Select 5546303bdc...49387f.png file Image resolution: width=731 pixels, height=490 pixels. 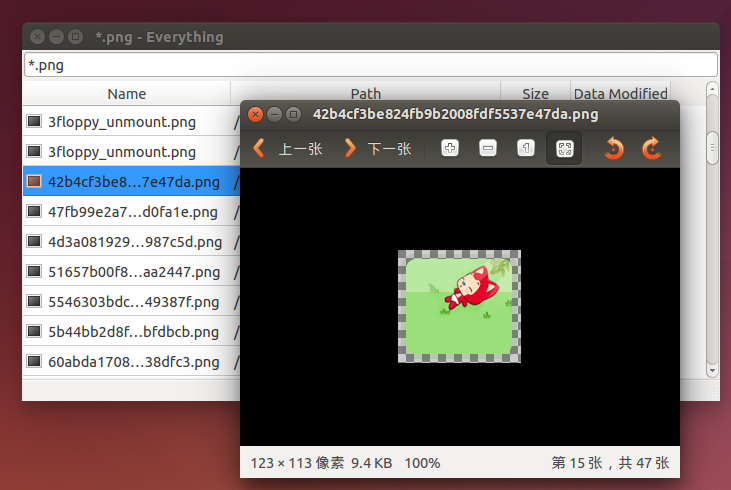(x=131, y=302)
